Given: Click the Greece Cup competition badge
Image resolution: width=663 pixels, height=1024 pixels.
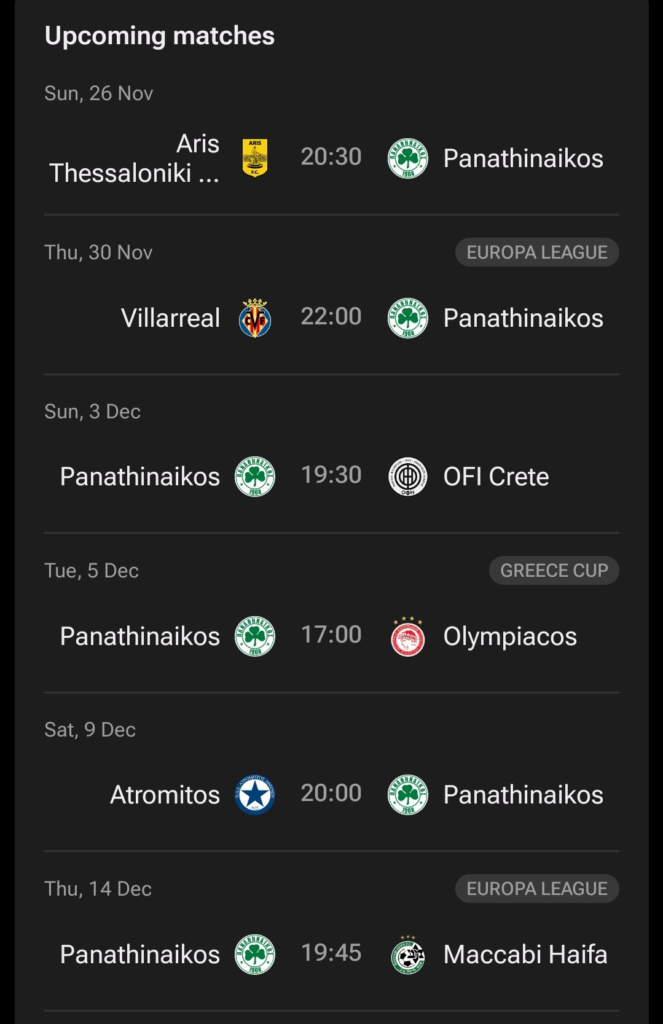Looking at the screenshot, I should tap(554, 571).
